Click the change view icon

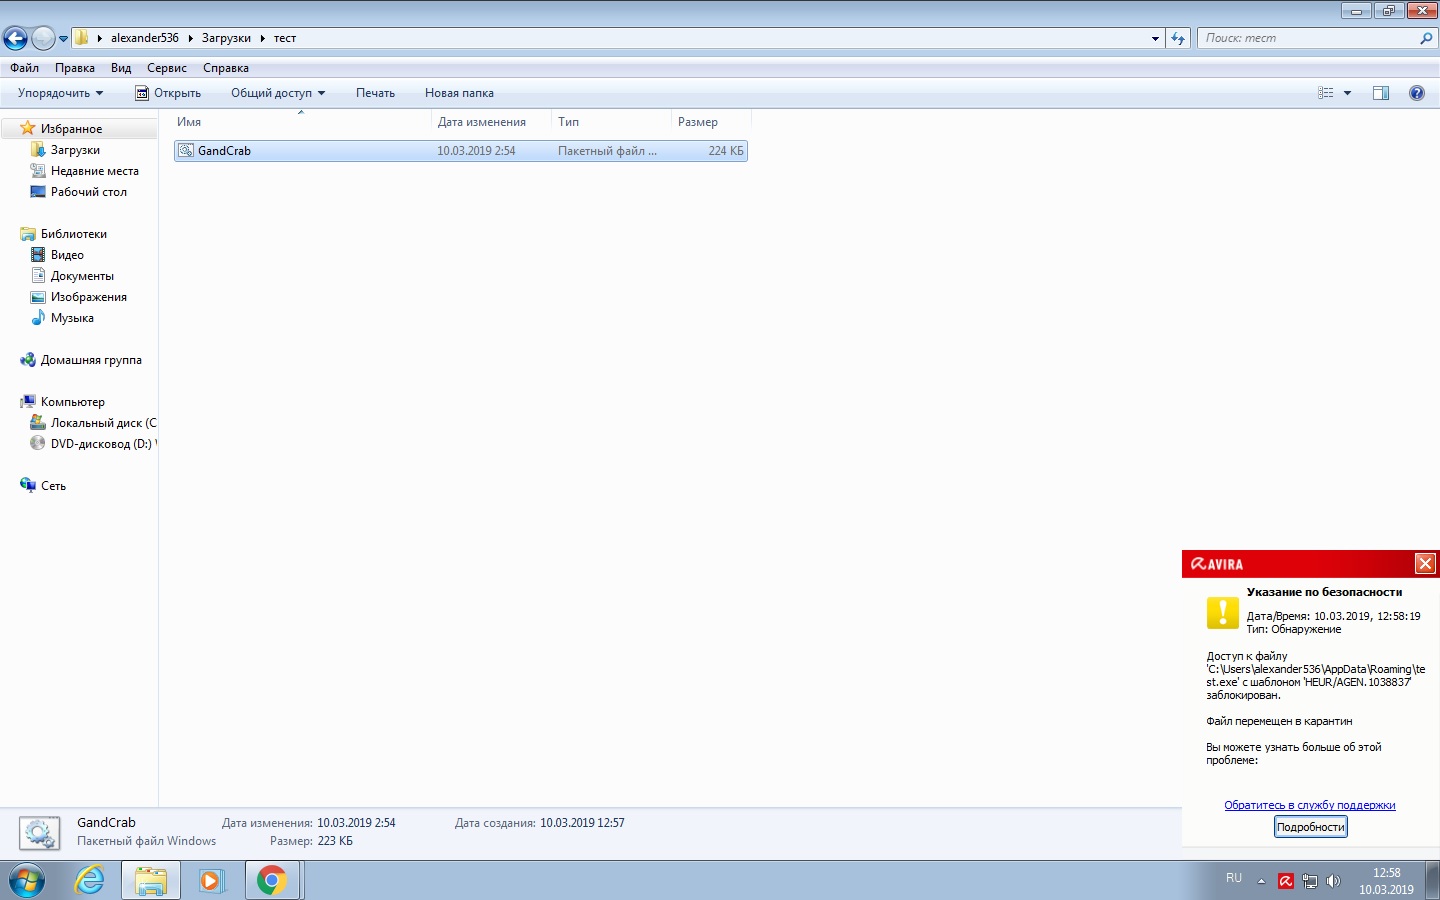pyautogui.click(x=1326, y=93)
